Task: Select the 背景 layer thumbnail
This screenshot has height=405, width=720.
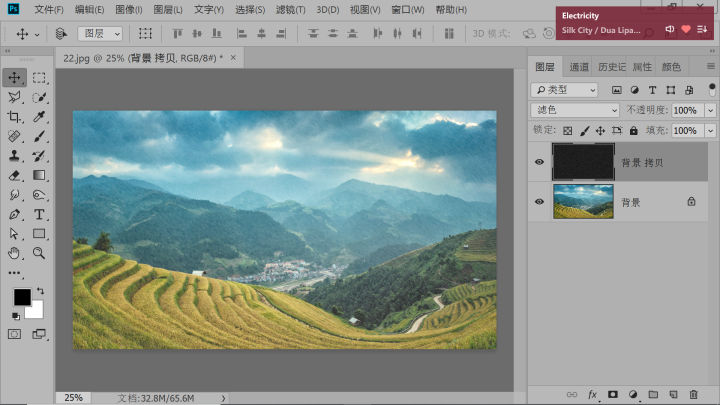Action: click(x=582, y=201)
